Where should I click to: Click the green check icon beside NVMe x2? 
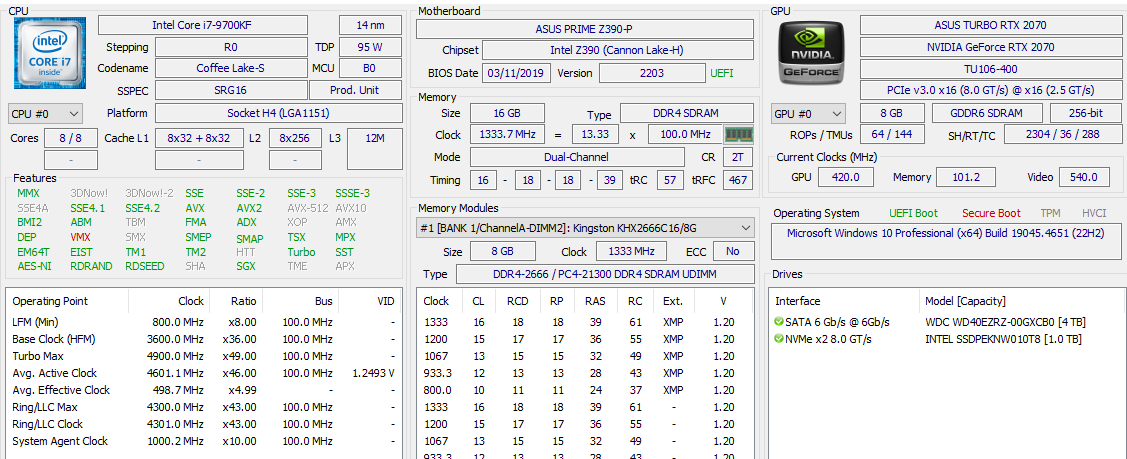pos(778,339)
